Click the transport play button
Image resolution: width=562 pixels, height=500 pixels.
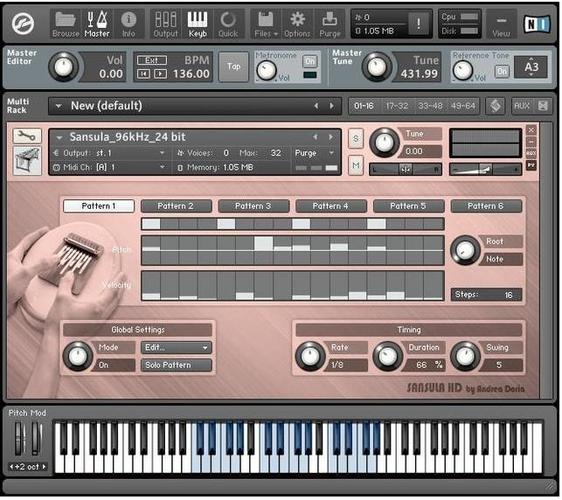[160, 74]
